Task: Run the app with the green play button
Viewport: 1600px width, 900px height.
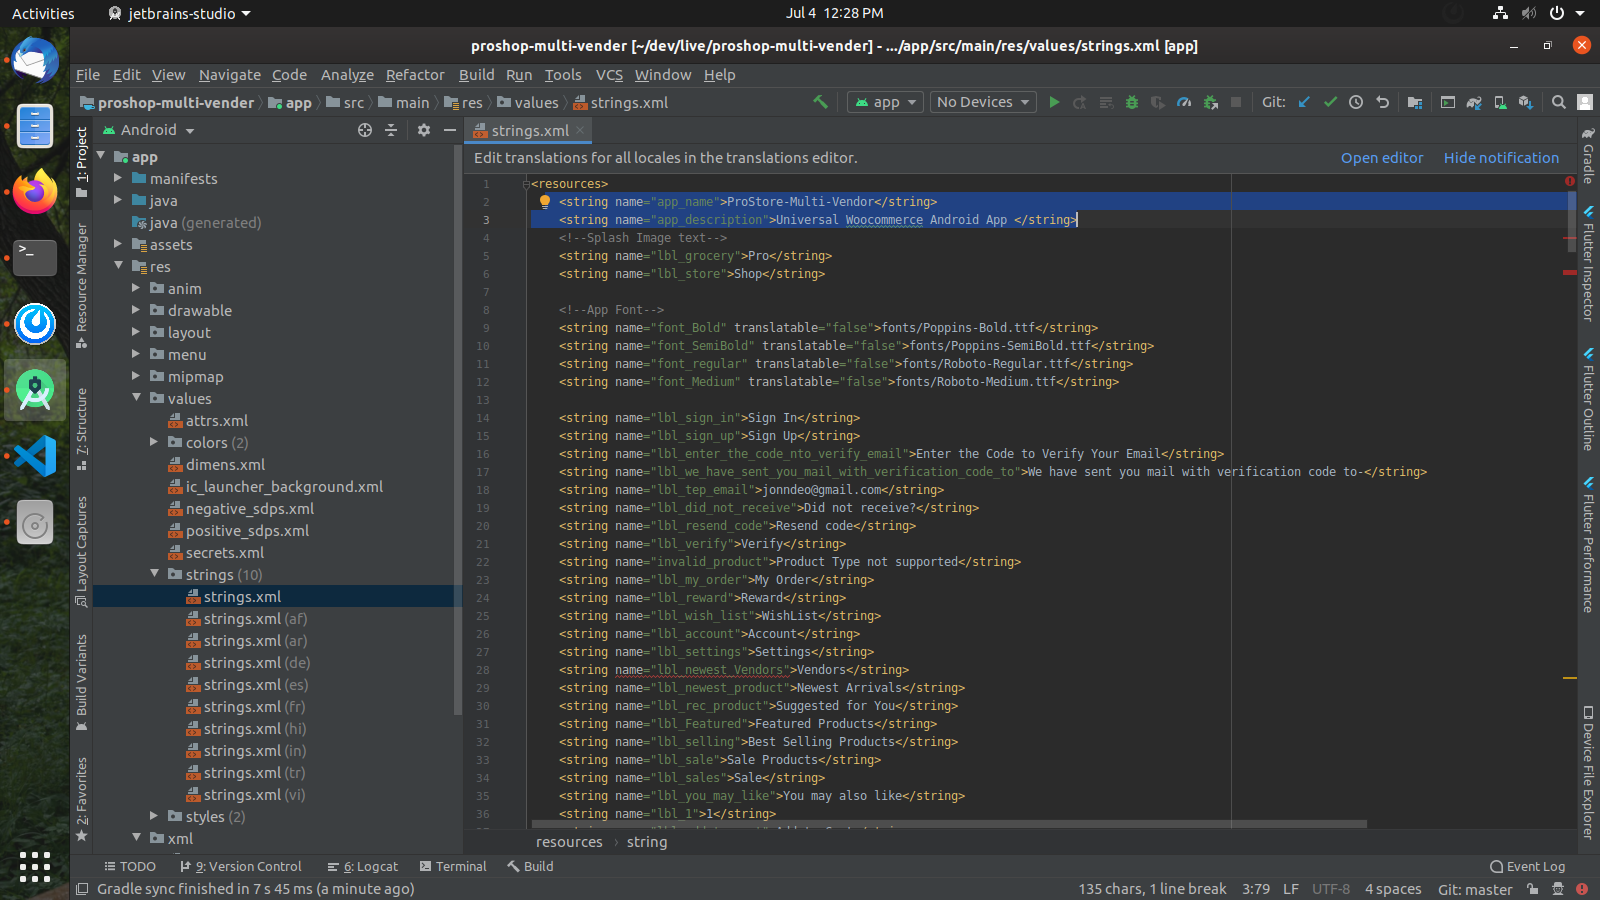Action: point(1054,102)
